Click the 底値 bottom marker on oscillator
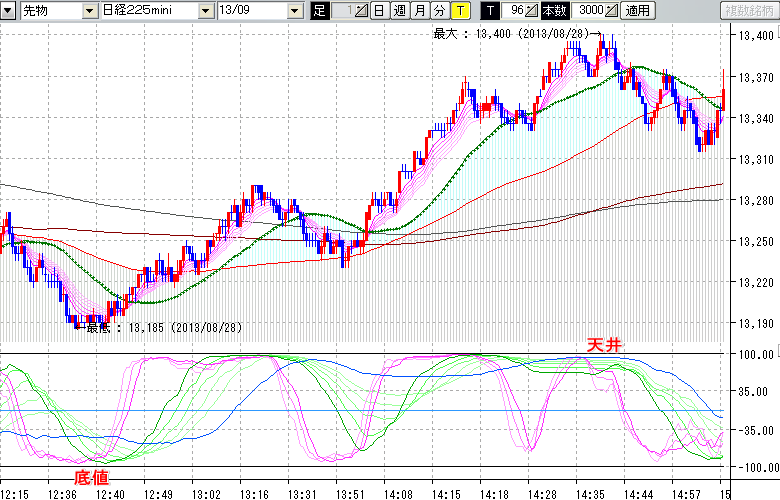Image resolution: width=780 pixels, height=500 pixels. click(x=92, y=477)
